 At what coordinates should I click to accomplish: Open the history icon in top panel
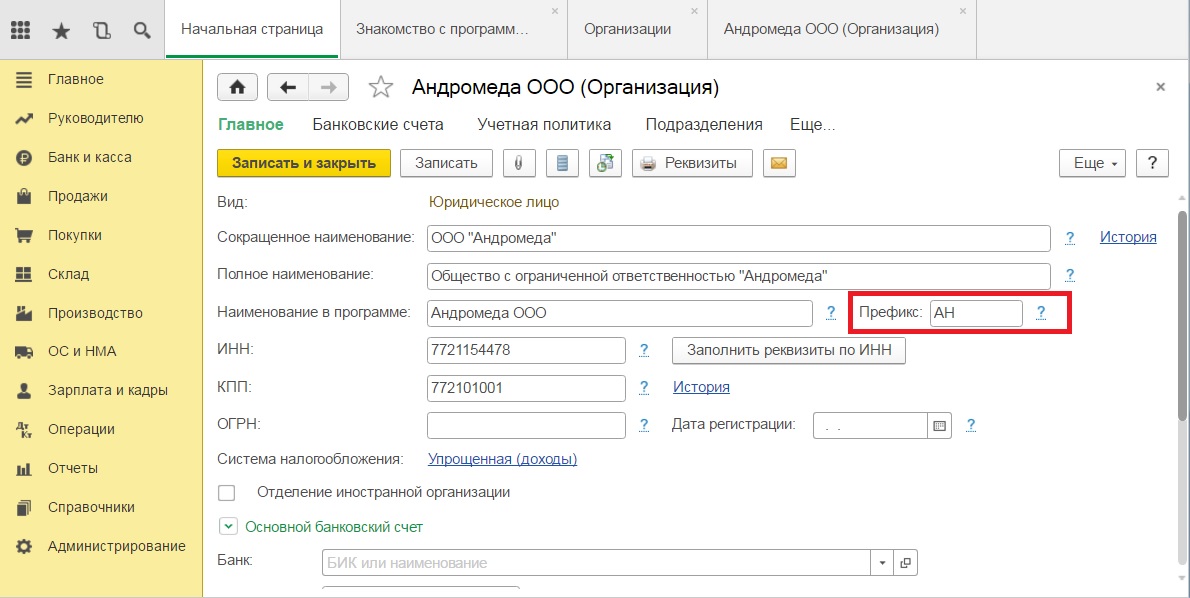[x=101, y=30]
